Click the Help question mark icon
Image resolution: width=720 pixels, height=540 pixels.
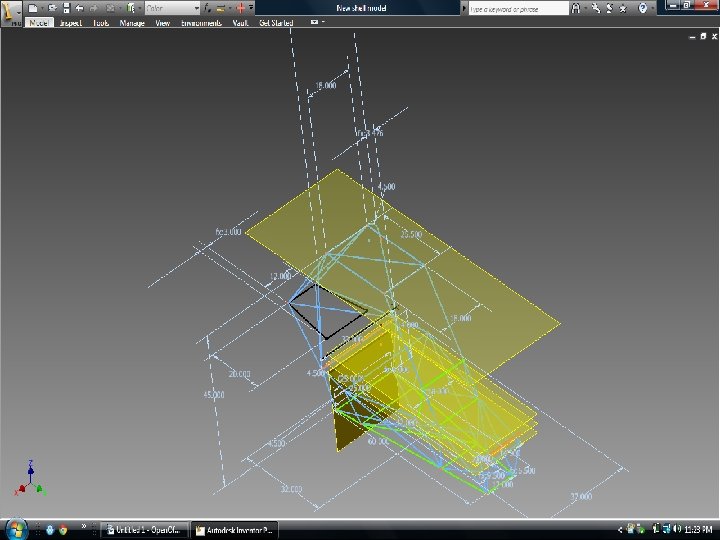point(644,8)
